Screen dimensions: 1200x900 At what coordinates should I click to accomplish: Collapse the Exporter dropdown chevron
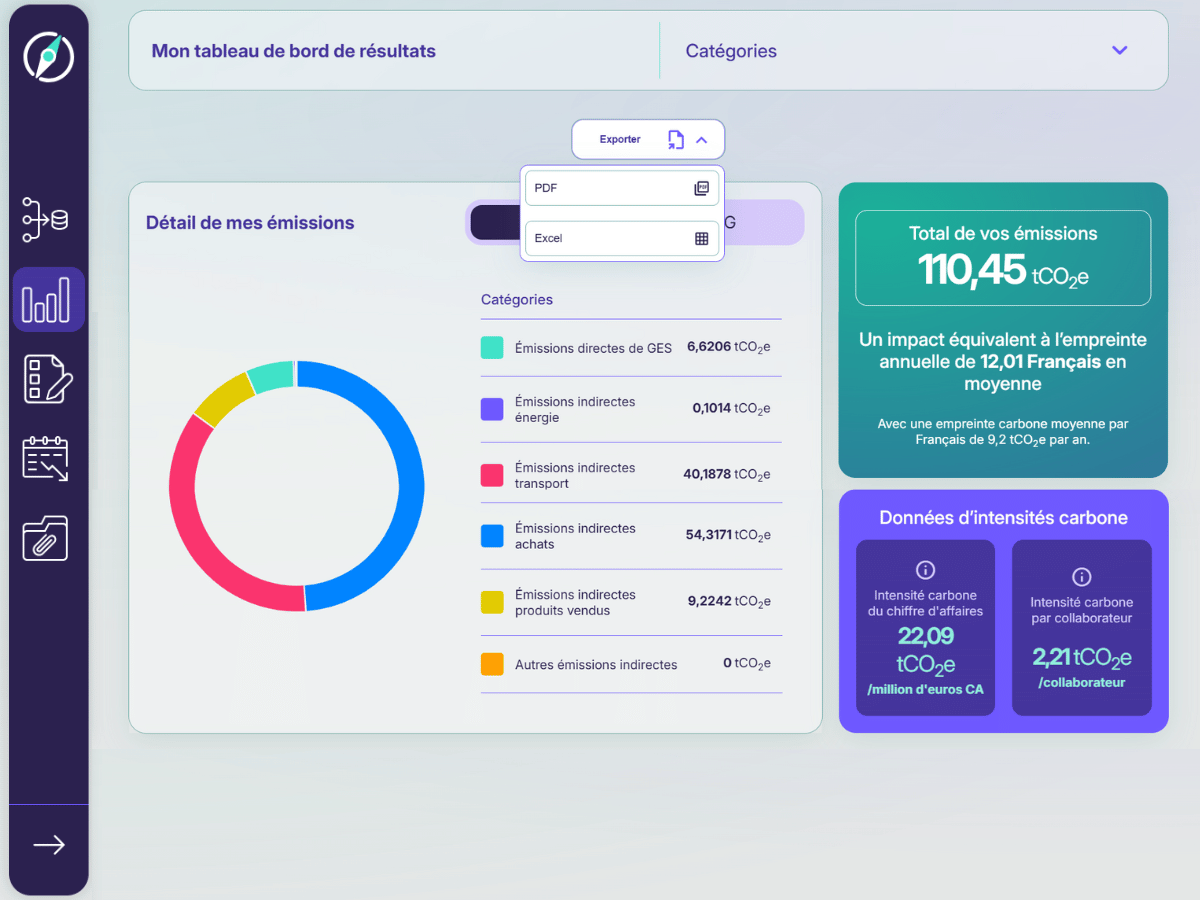(700, 139)
